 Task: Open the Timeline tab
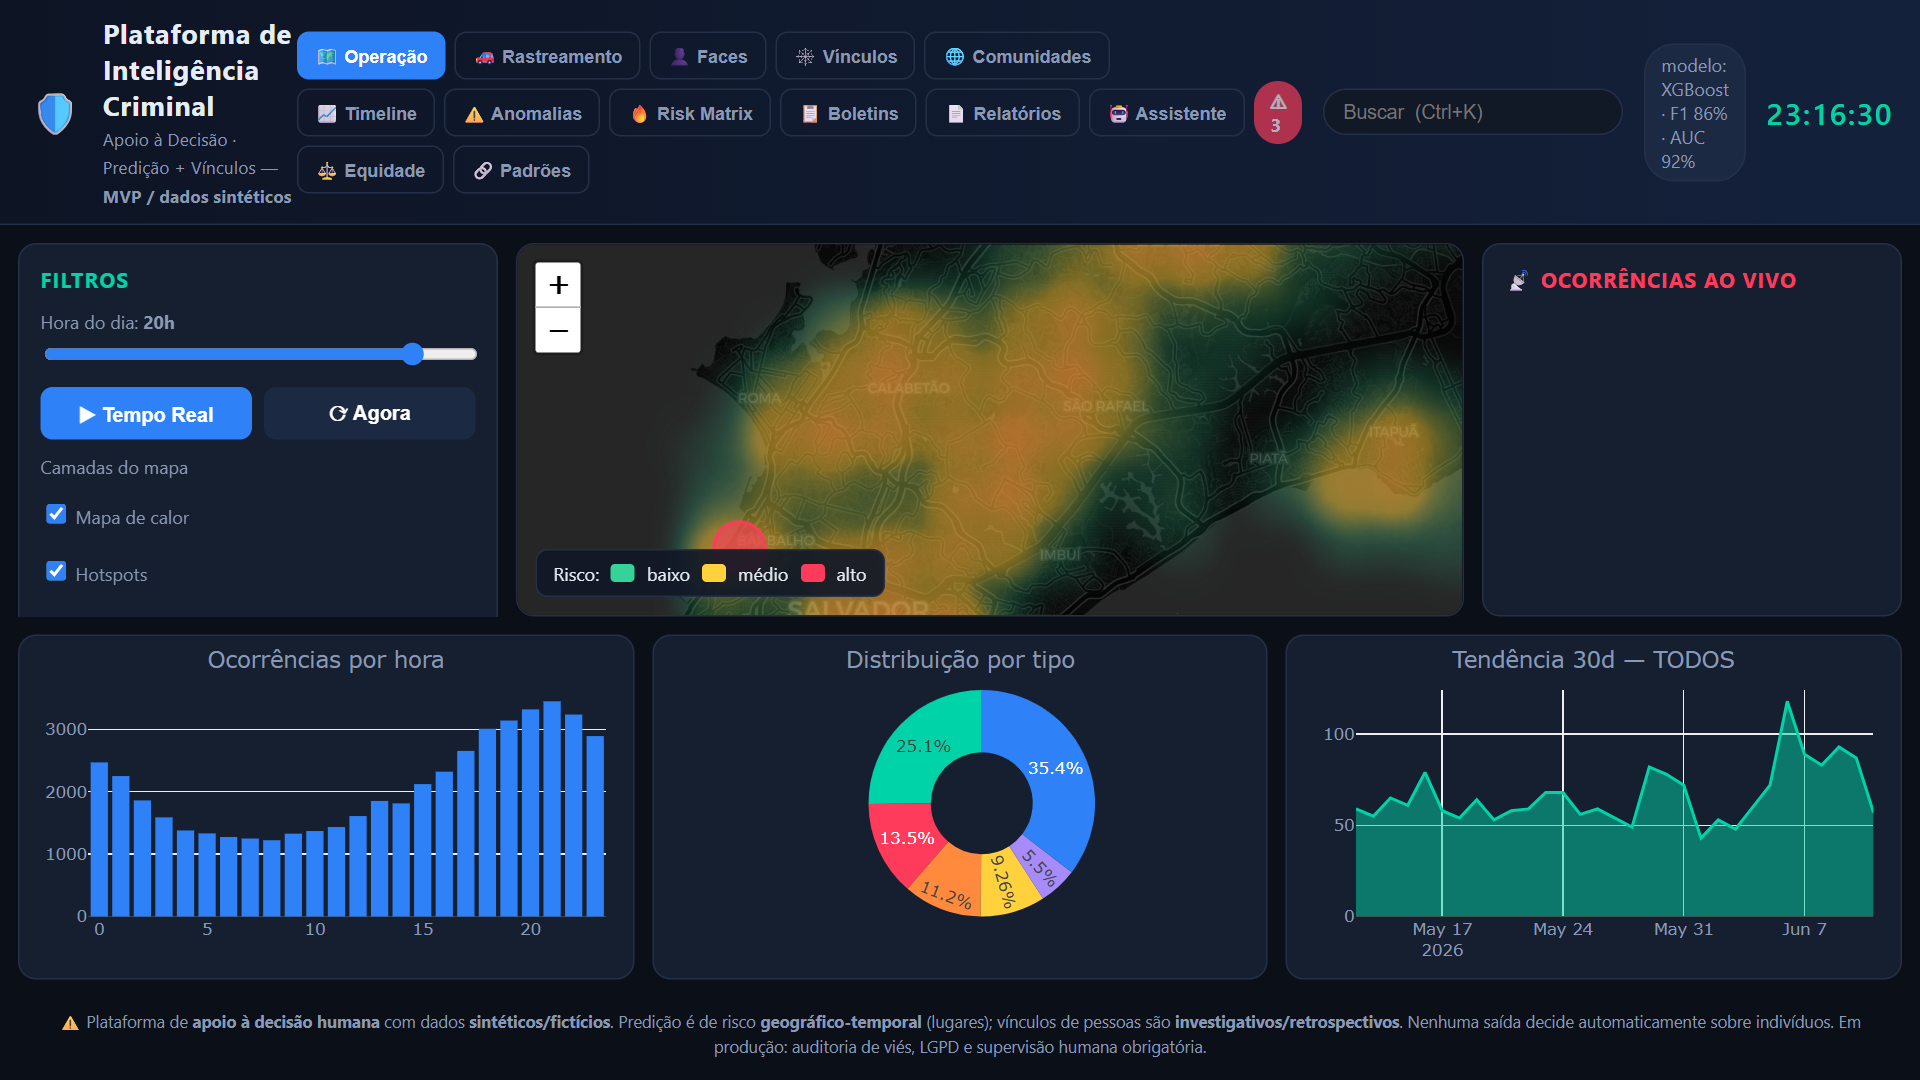pos(366,113)
